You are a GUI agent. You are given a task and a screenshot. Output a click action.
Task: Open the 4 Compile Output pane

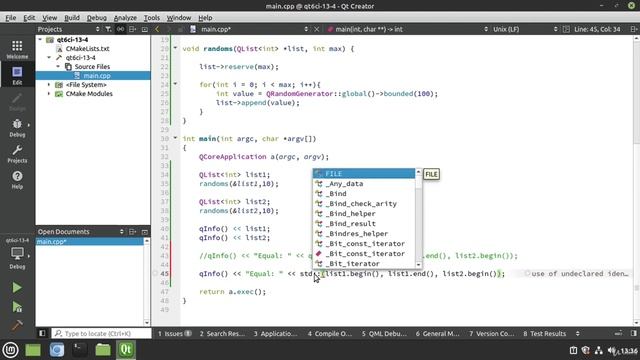(x=329, y=333)
